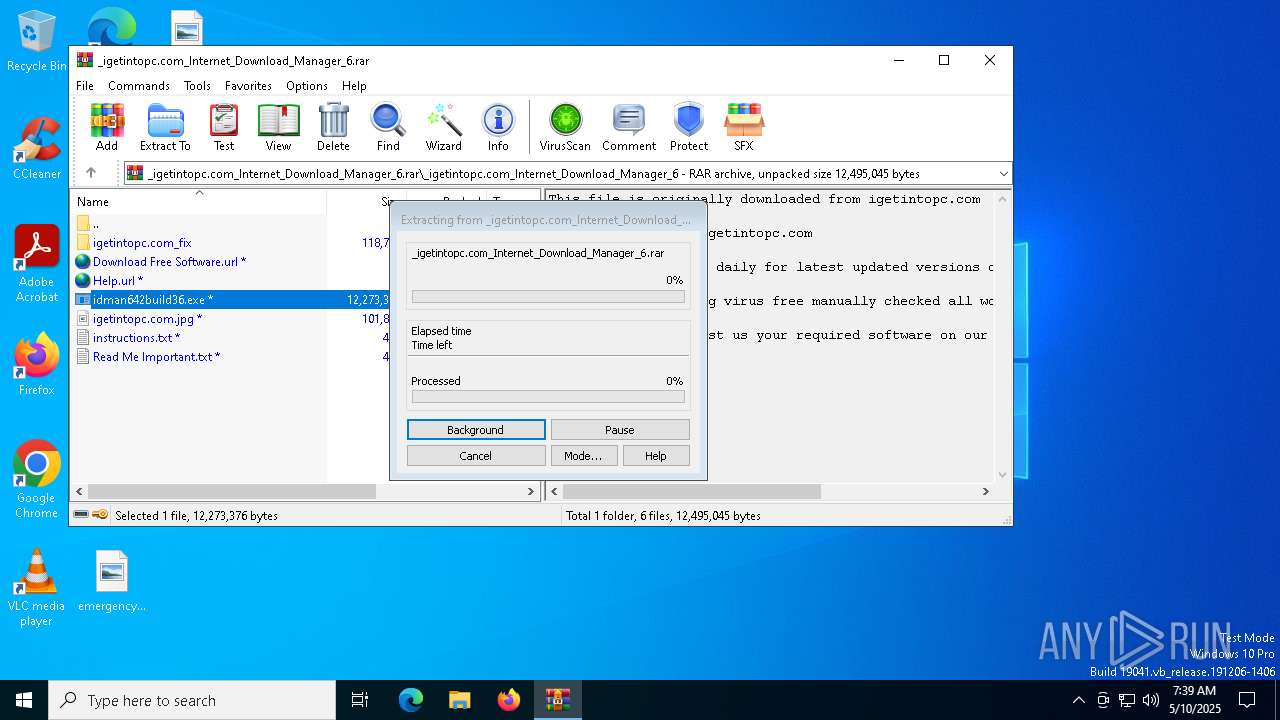Open the Tools menu
Viewport: 1280px width, 720px height.
197,86
